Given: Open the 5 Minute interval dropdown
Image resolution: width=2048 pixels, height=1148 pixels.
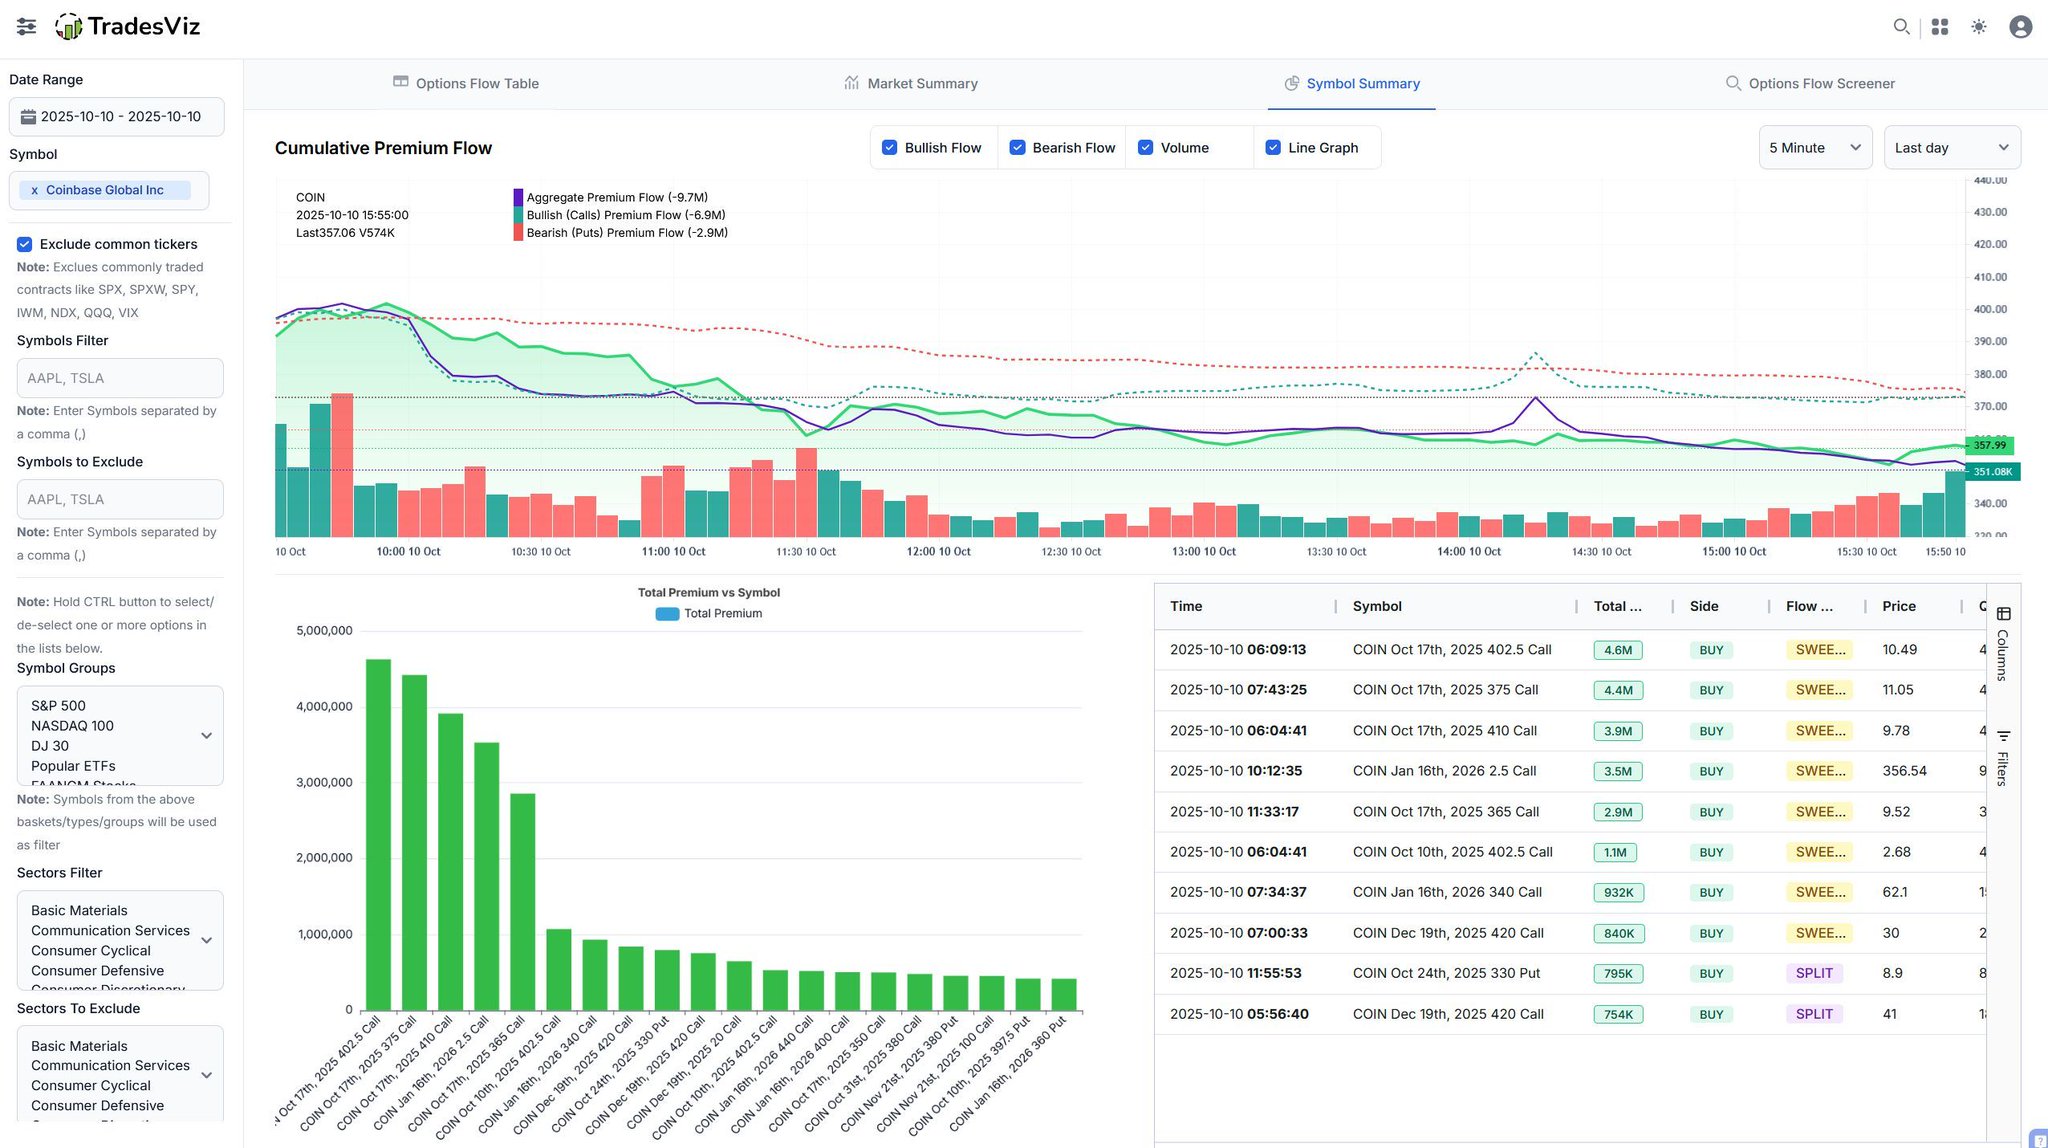Looking at the screenshot, I should pyautogui.click(x=1814, y=148).
